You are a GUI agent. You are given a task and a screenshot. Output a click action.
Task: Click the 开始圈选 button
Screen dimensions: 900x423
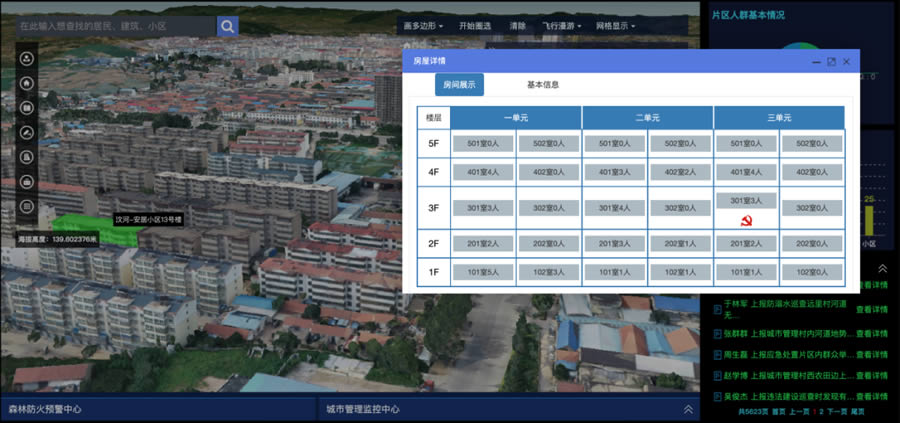tap(476, 25)
